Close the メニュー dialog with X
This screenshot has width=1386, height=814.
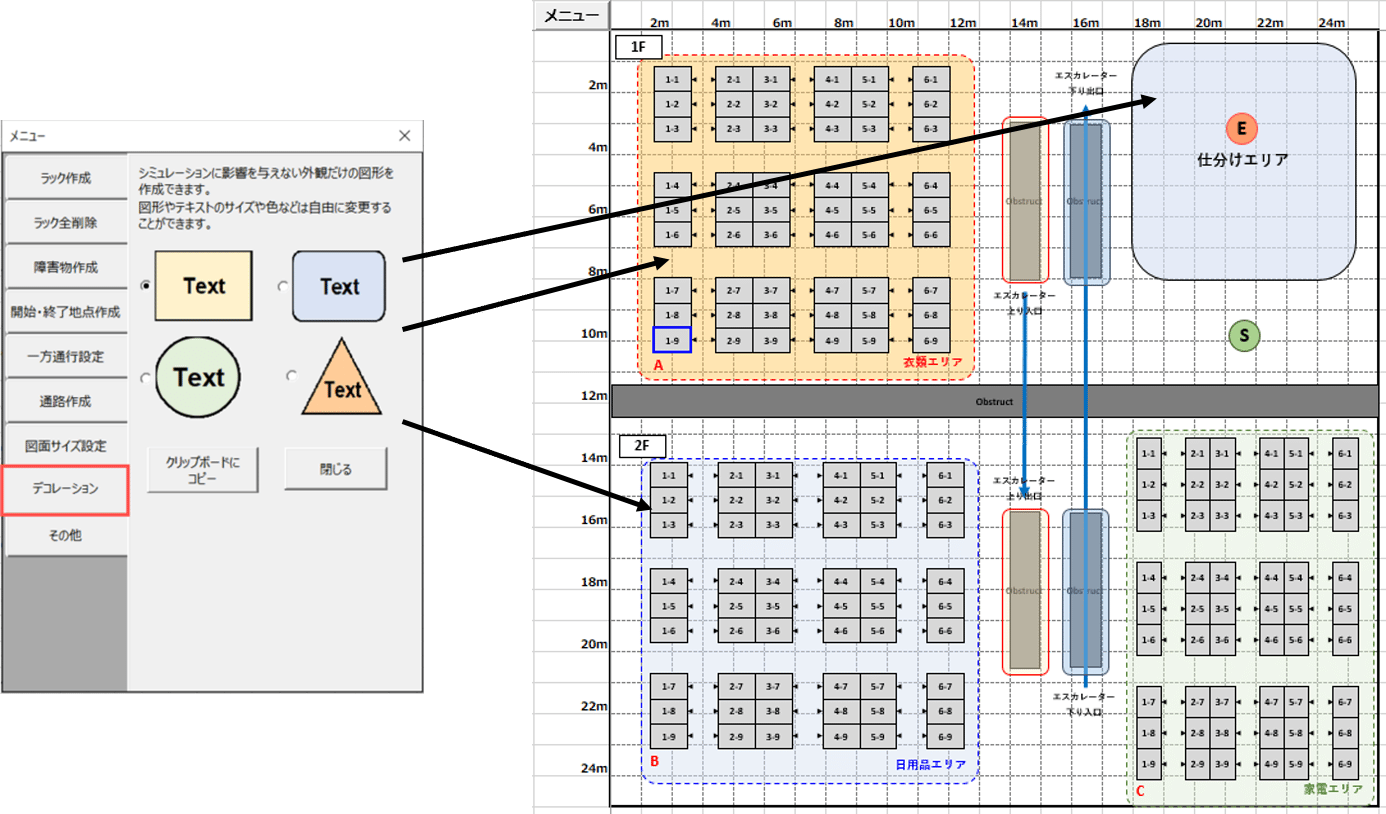coord(404,136)
